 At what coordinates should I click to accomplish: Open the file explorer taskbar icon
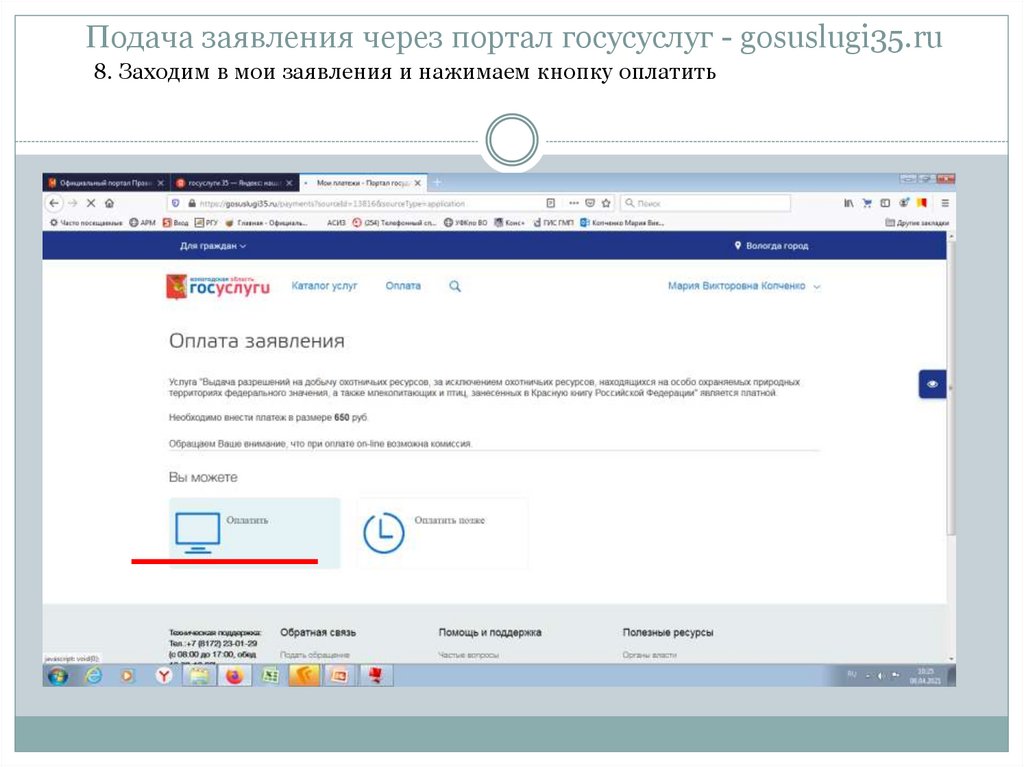coord(199,676)
